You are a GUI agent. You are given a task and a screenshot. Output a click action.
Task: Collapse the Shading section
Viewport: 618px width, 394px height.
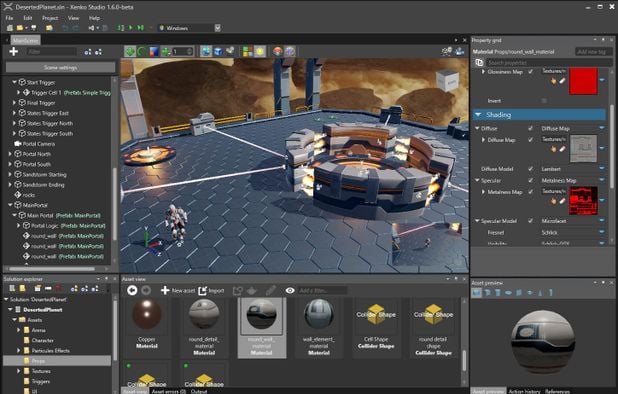click(478, 115)
